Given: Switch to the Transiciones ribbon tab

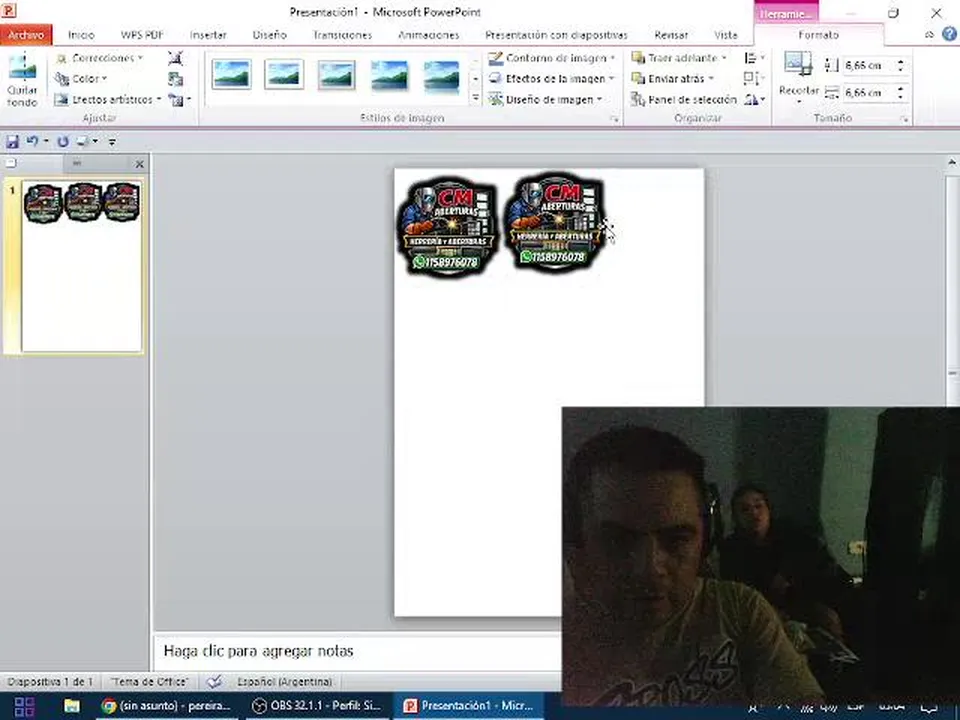Looking at the screenshot, I should [x=342, y=35].
